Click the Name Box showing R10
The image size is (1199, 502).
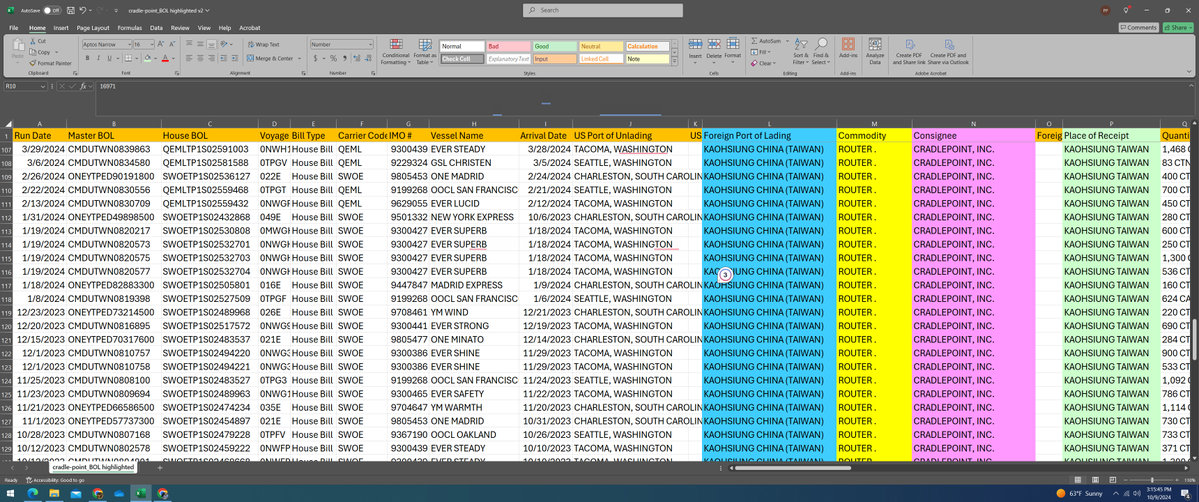pyautogui.click(x=20, y=87)
